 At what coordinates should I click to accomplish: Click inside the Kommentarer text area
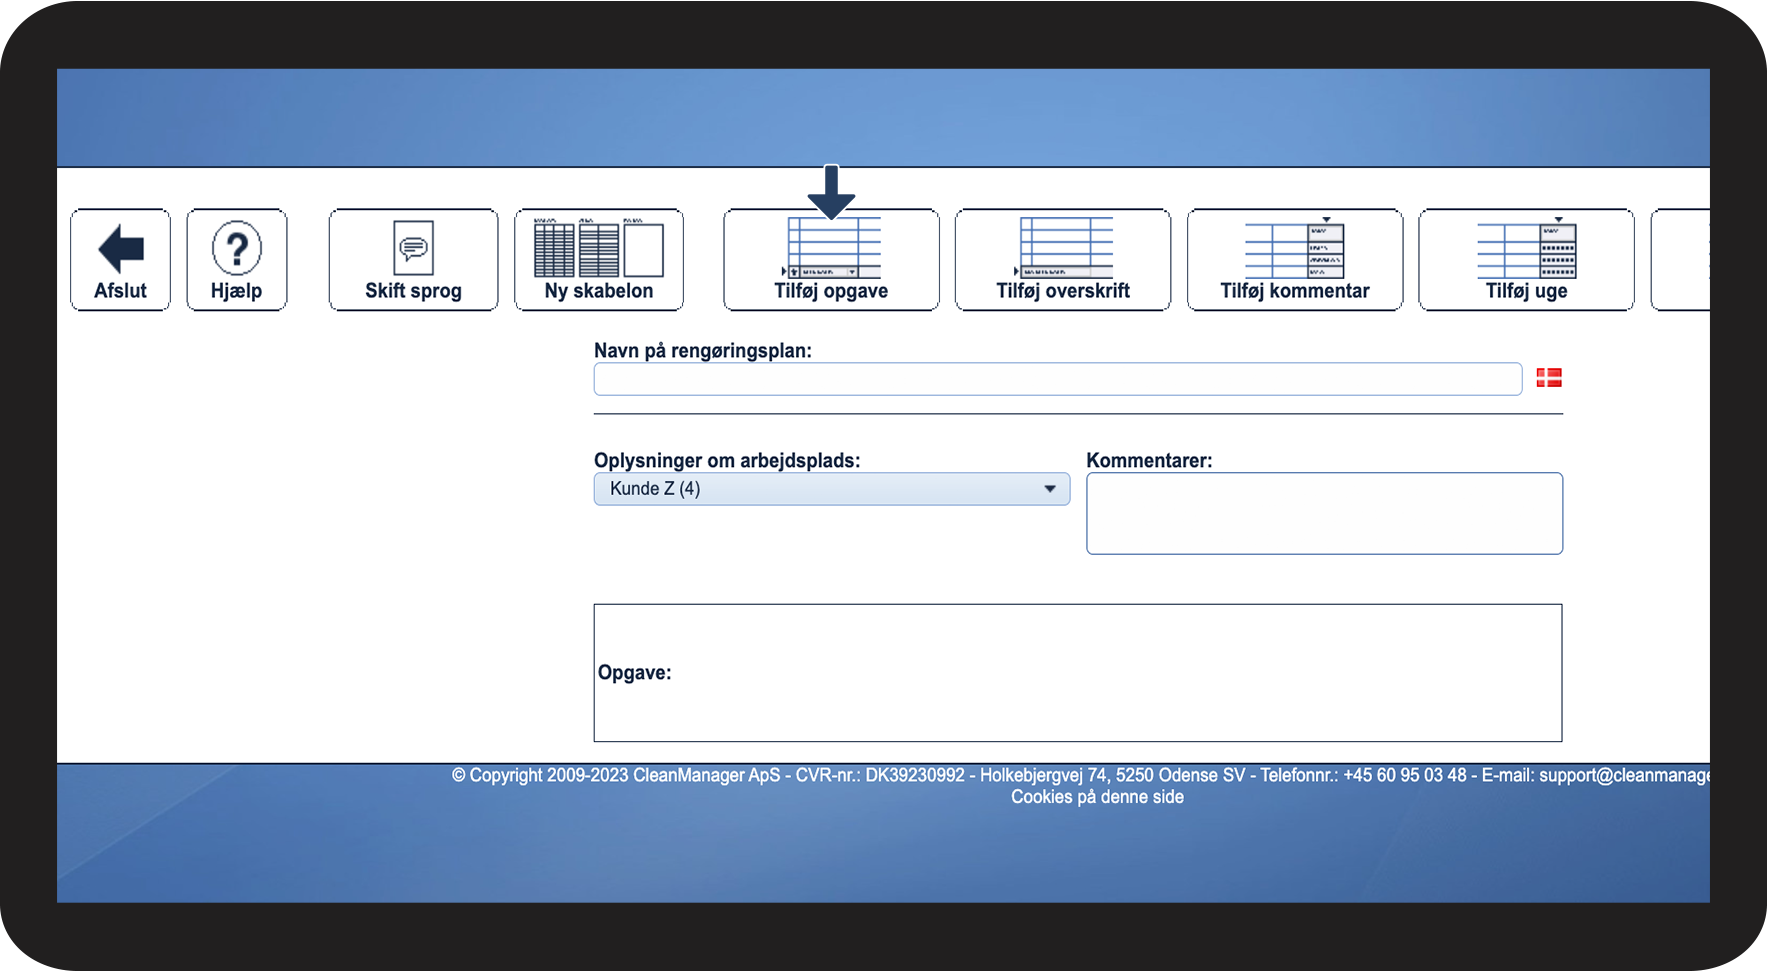1324,513
